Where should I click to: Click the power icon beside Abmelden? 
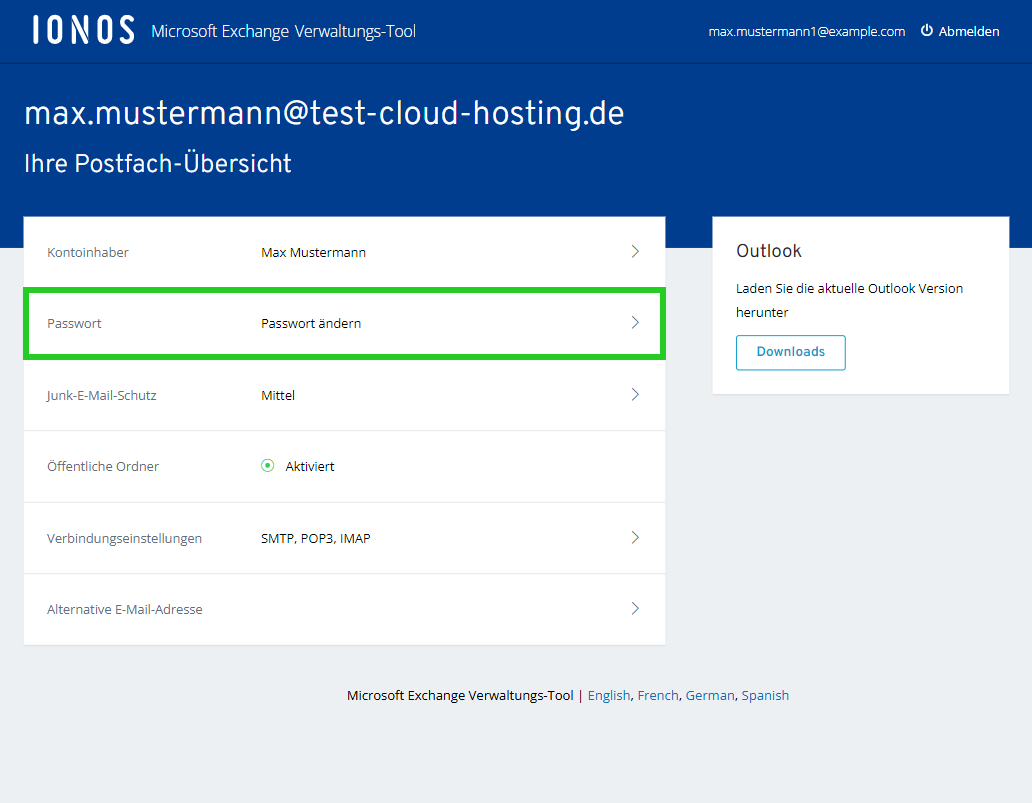pyautogui.click(x=927, y=30)
